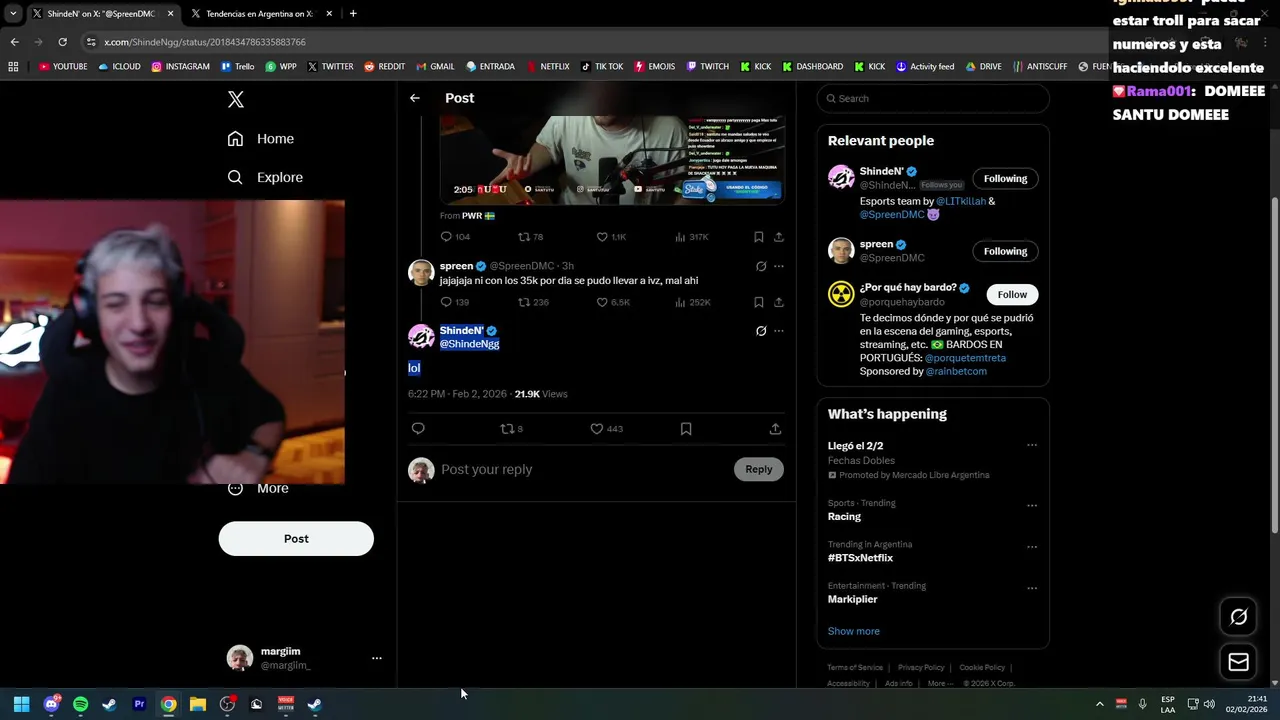Open the REDDIT bookmark
Viewport: 1280px width, 720px height.
[x=385, y=67]
